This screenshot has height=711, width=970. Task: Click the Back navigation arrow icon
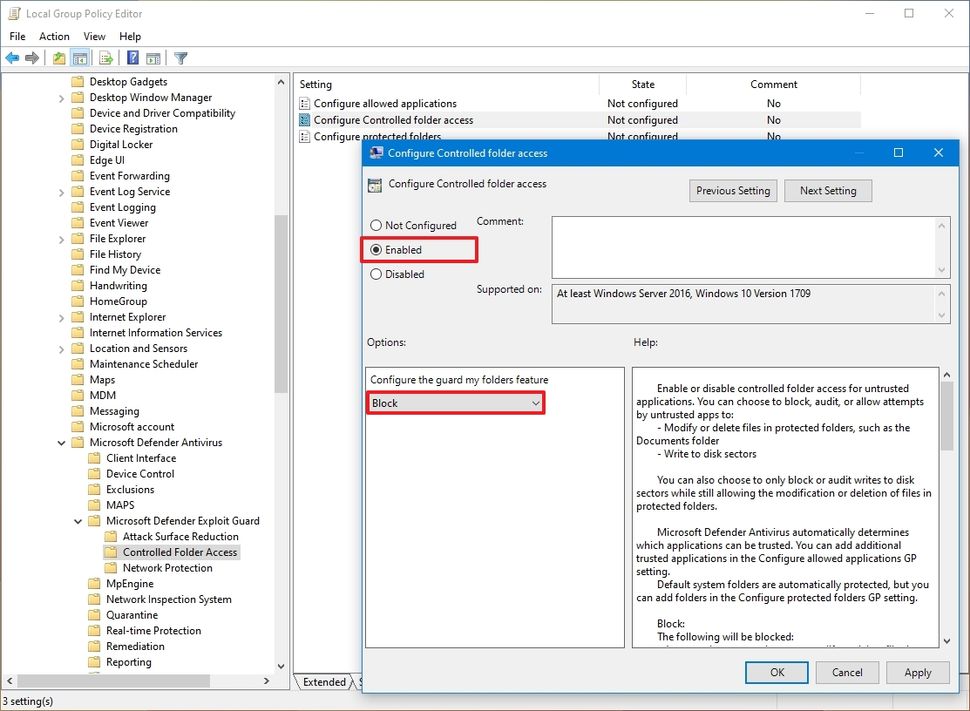11,57
